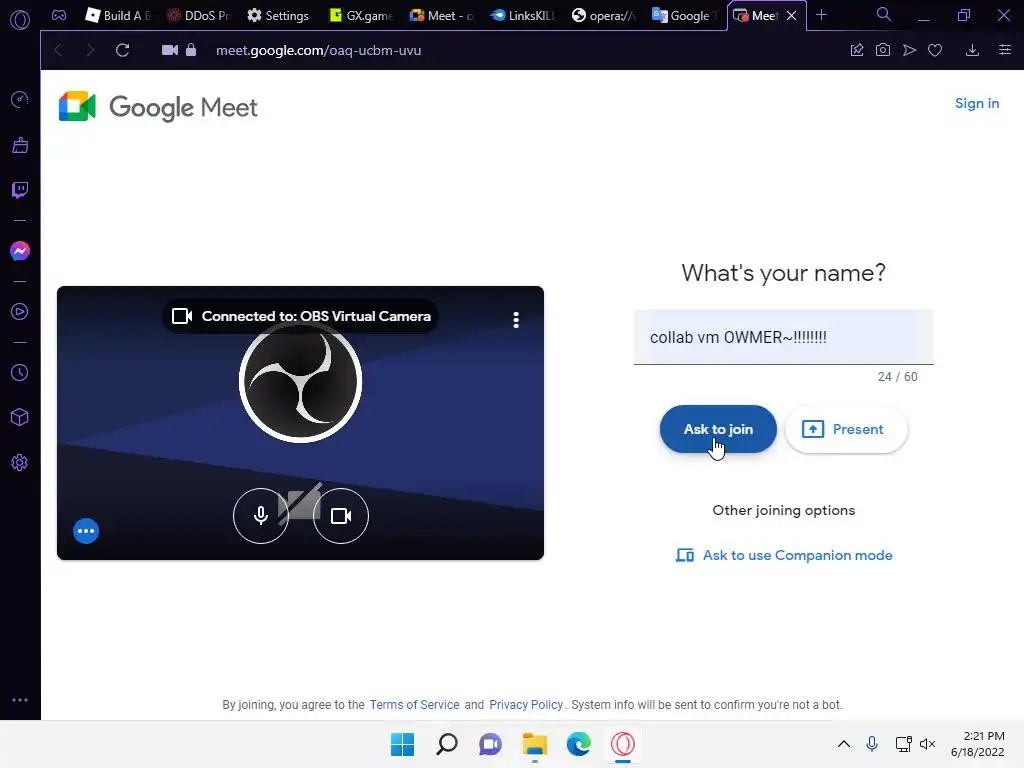Open sidebar Settings gear icon
This screenshot has height=768, width=1024.
20,463
